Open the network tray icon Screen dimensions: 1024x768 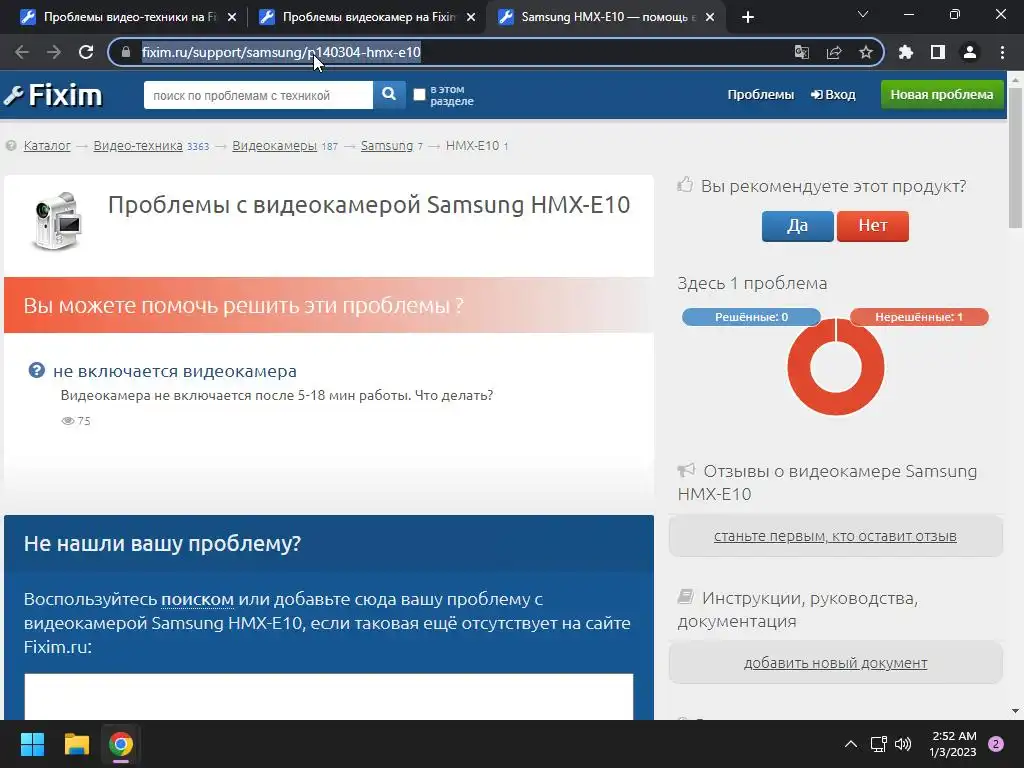878,744
